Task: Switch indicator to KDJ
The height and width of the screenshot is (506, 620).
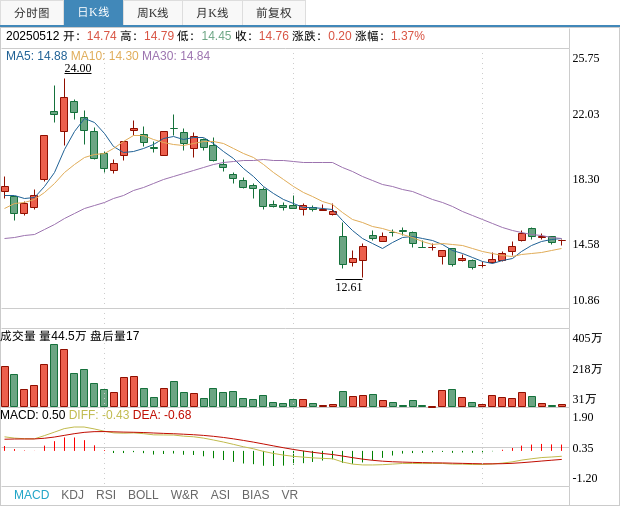Action: point(72,495)
